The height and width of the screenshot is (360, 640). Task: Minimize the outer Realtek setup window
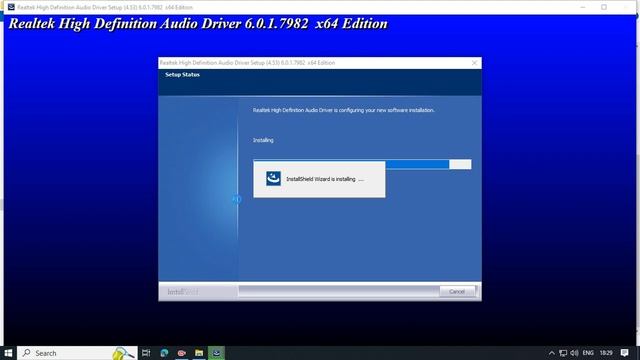(x=583, y=7)
